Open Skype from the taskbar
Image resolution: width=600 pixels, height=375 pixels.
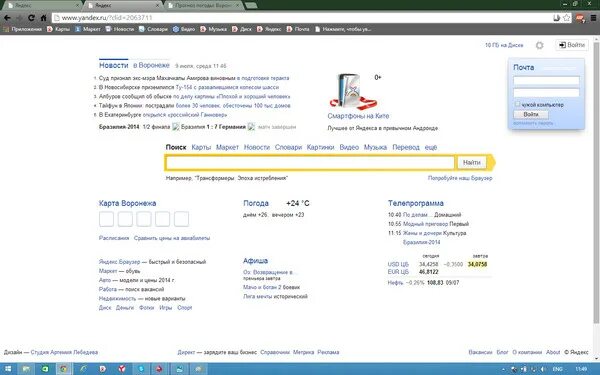pos(140,369)
